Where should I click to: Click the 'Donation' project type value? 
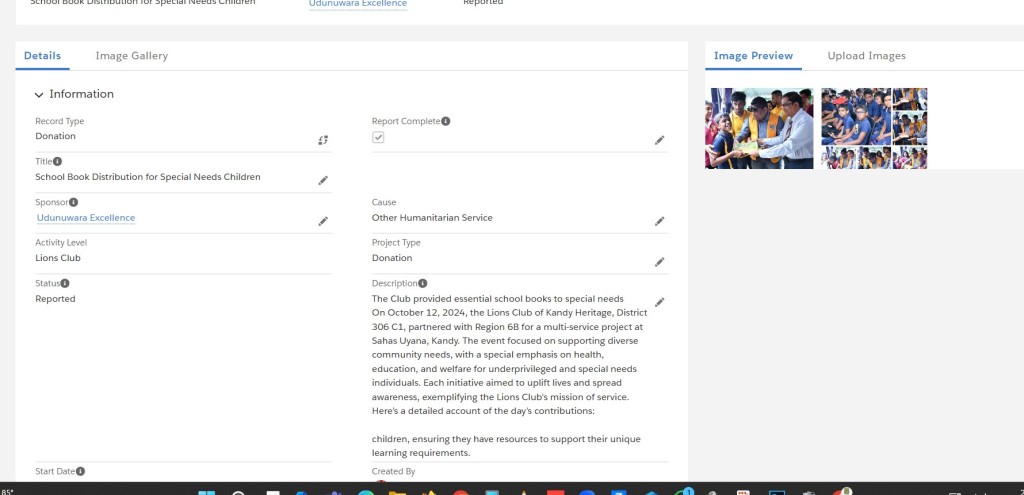click(392, 258)
